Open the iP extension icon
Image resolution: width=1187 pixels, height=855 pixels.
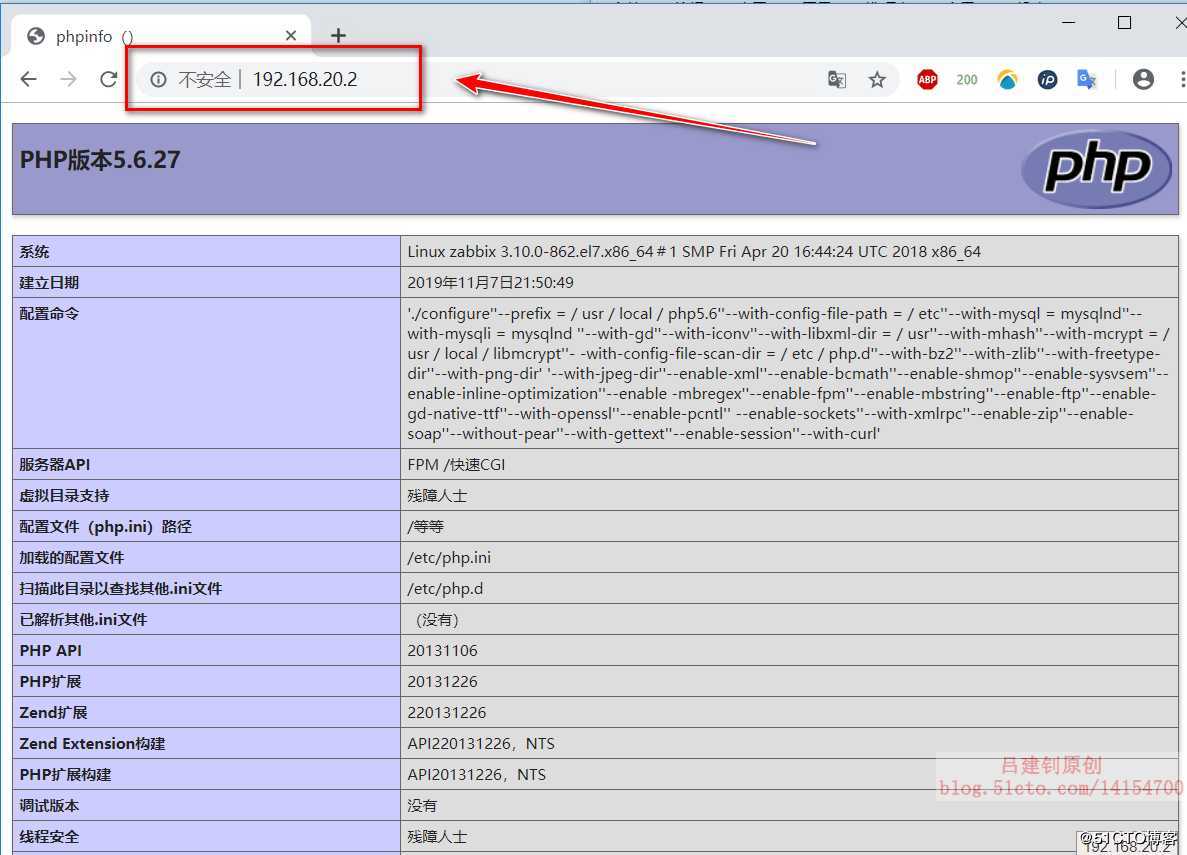tap(1048, 80)
